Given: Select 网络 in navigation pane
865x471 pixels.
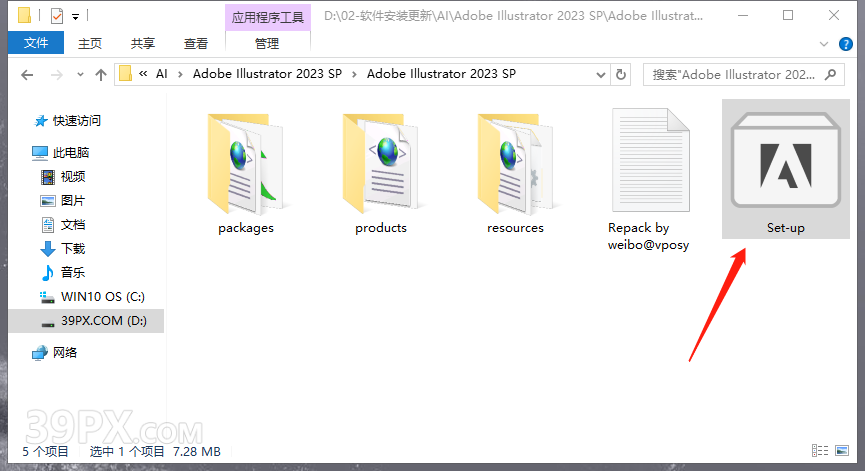Looking at the screenshot, I should (x=55, y=352).
